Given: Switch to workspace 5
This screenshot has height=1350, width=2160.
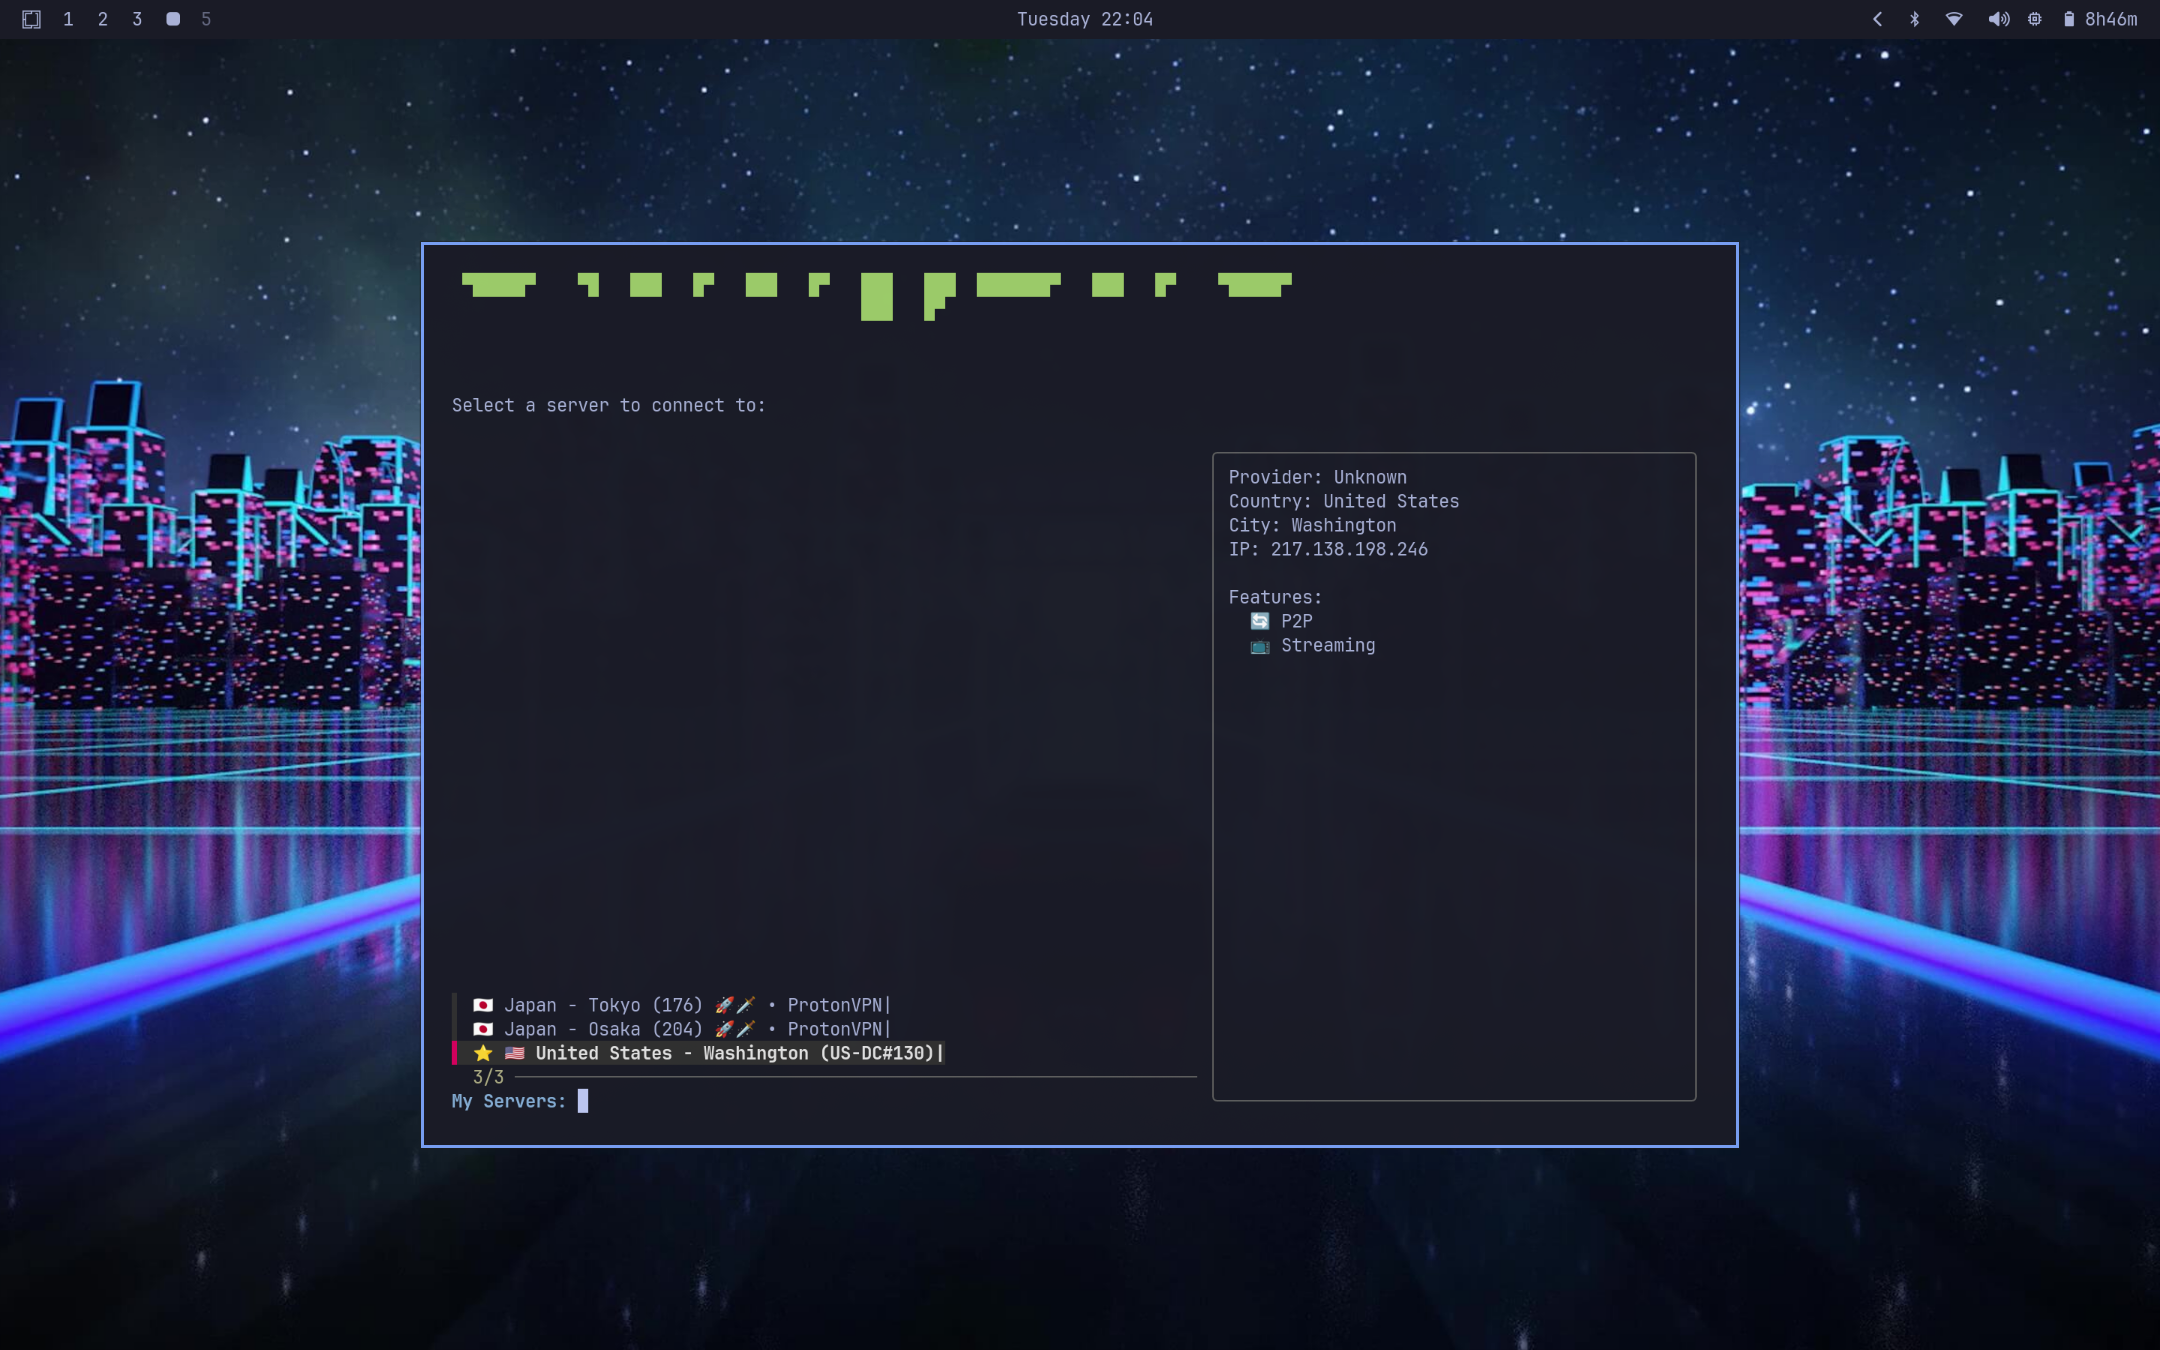Looking at the screenshot, I should click(x=206, y=19).
